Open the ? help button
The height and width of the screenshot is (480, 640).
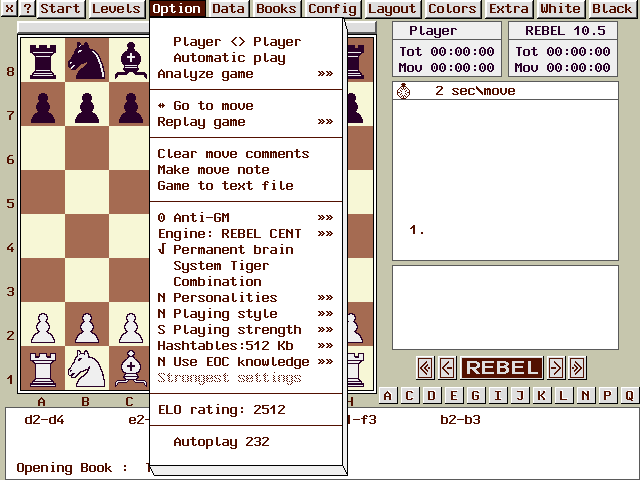(27, 9)
